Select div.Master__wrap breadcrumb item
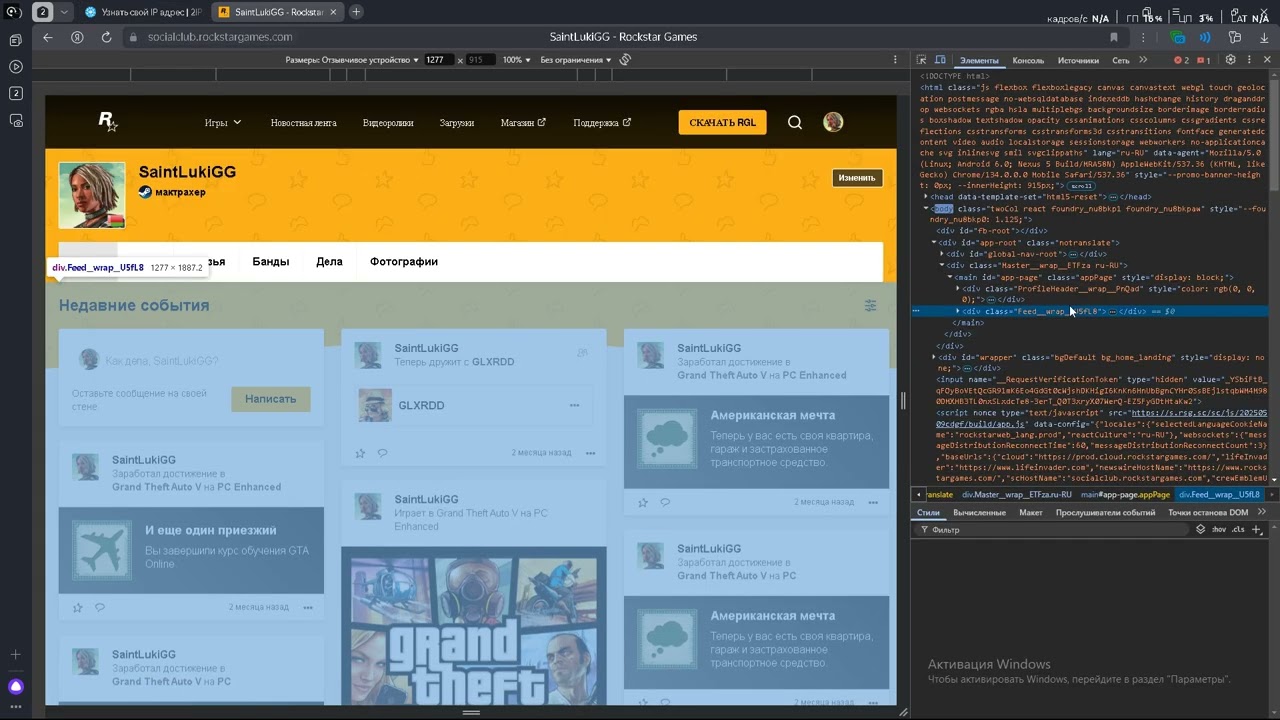This screenshot has width=1280, height=720. pos(1017,495)
